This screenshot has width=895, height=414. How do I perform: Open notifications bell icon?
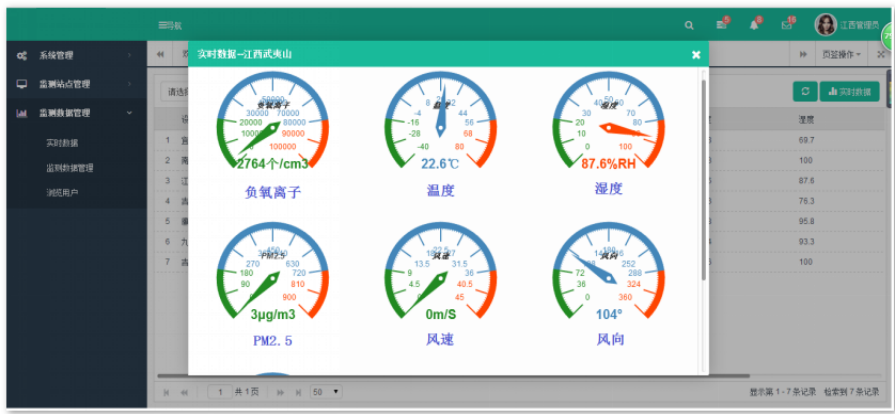click(754, 25)
